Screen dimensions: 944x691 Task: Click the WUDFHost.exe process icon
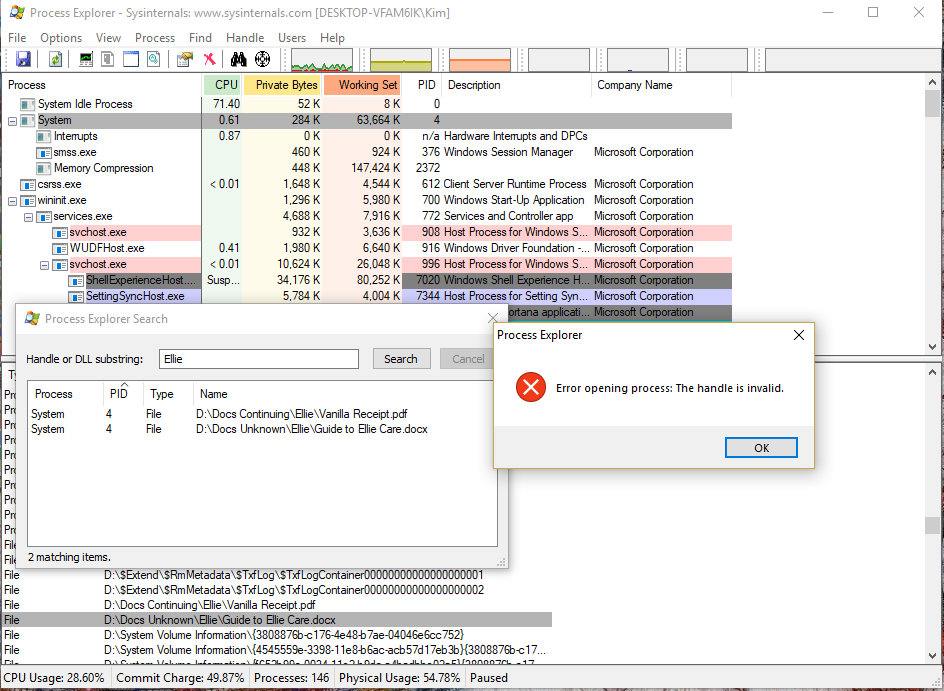[60, 248]
